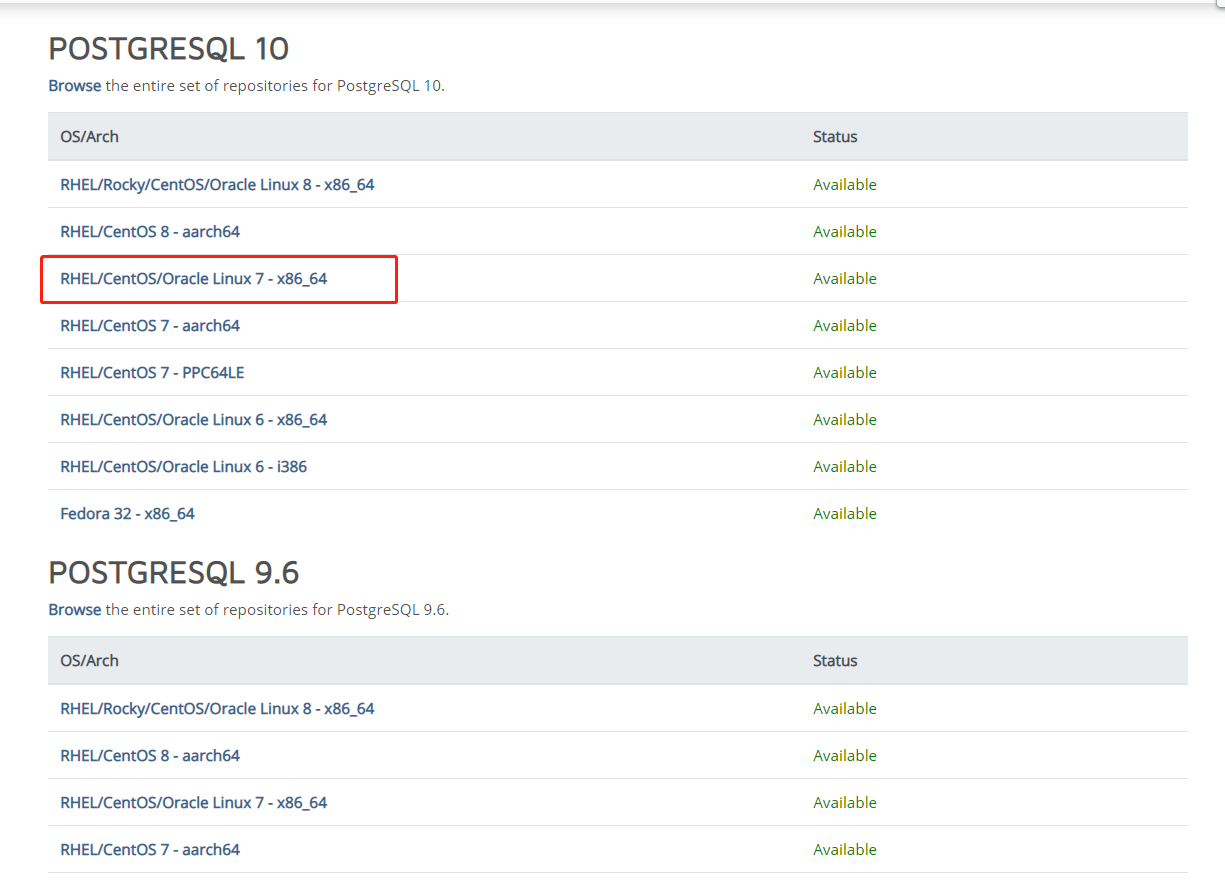
Task: Open PostgreSQL 9.6 RHEL/CentOS 7 aarch64 repo
Action: (x=150, y=850)
